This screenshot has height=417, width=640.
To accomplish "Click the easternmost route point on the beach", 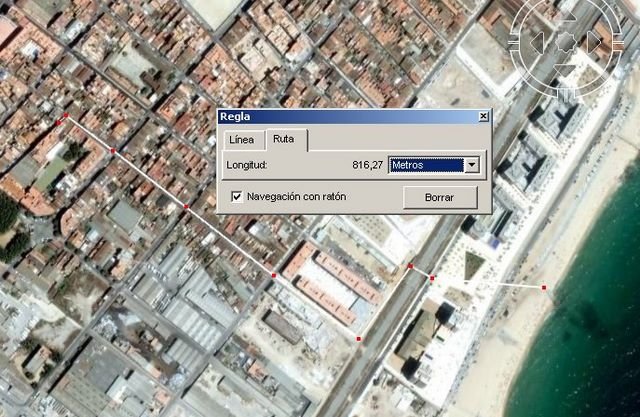I will pos(544,288).
